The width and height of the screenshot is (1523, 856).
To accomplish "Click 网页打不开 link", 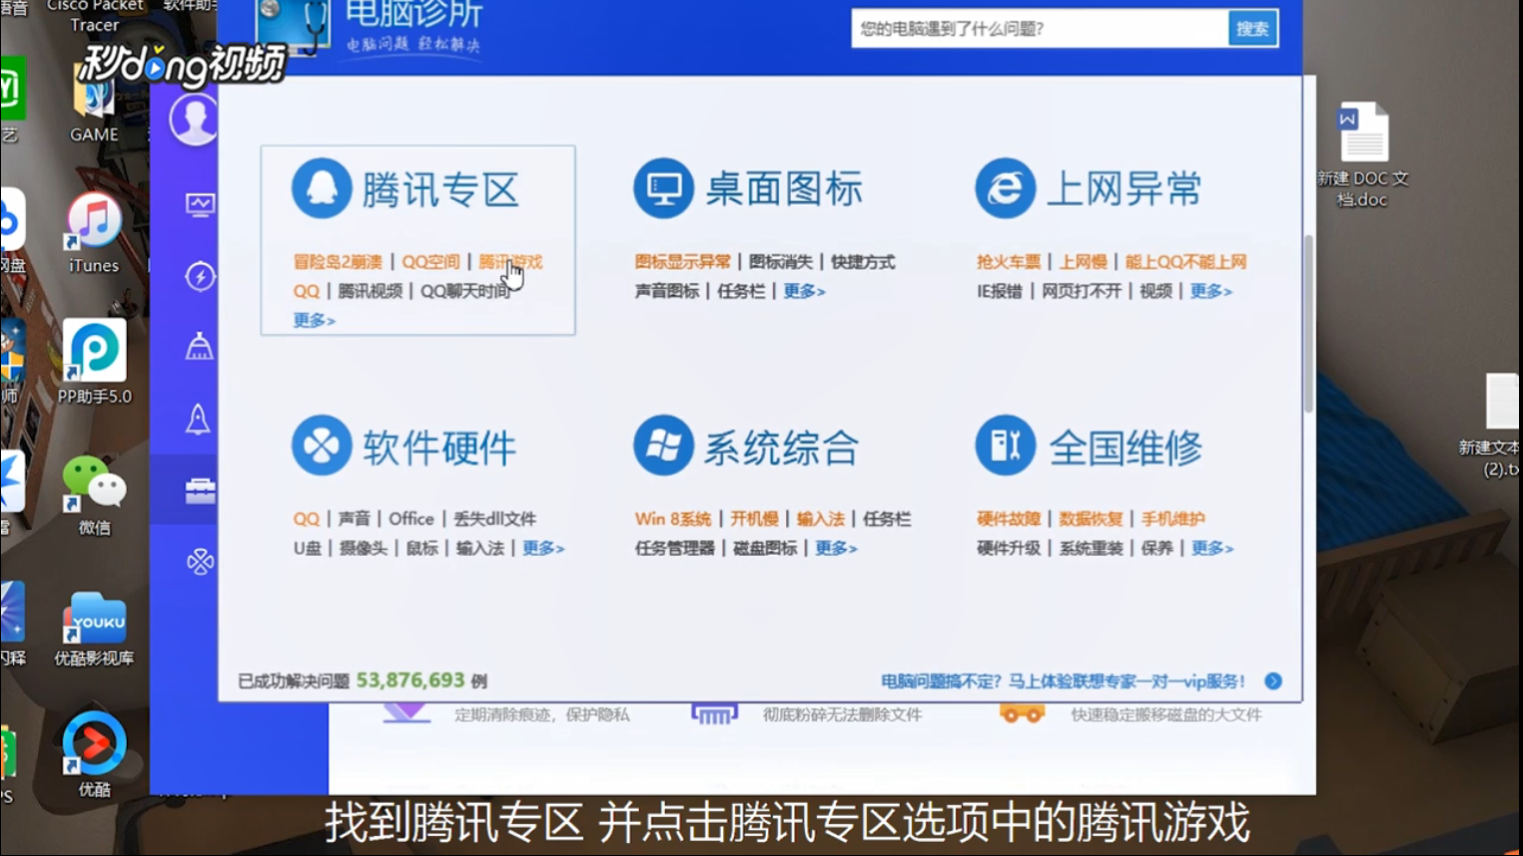I will coord(1081,291).
